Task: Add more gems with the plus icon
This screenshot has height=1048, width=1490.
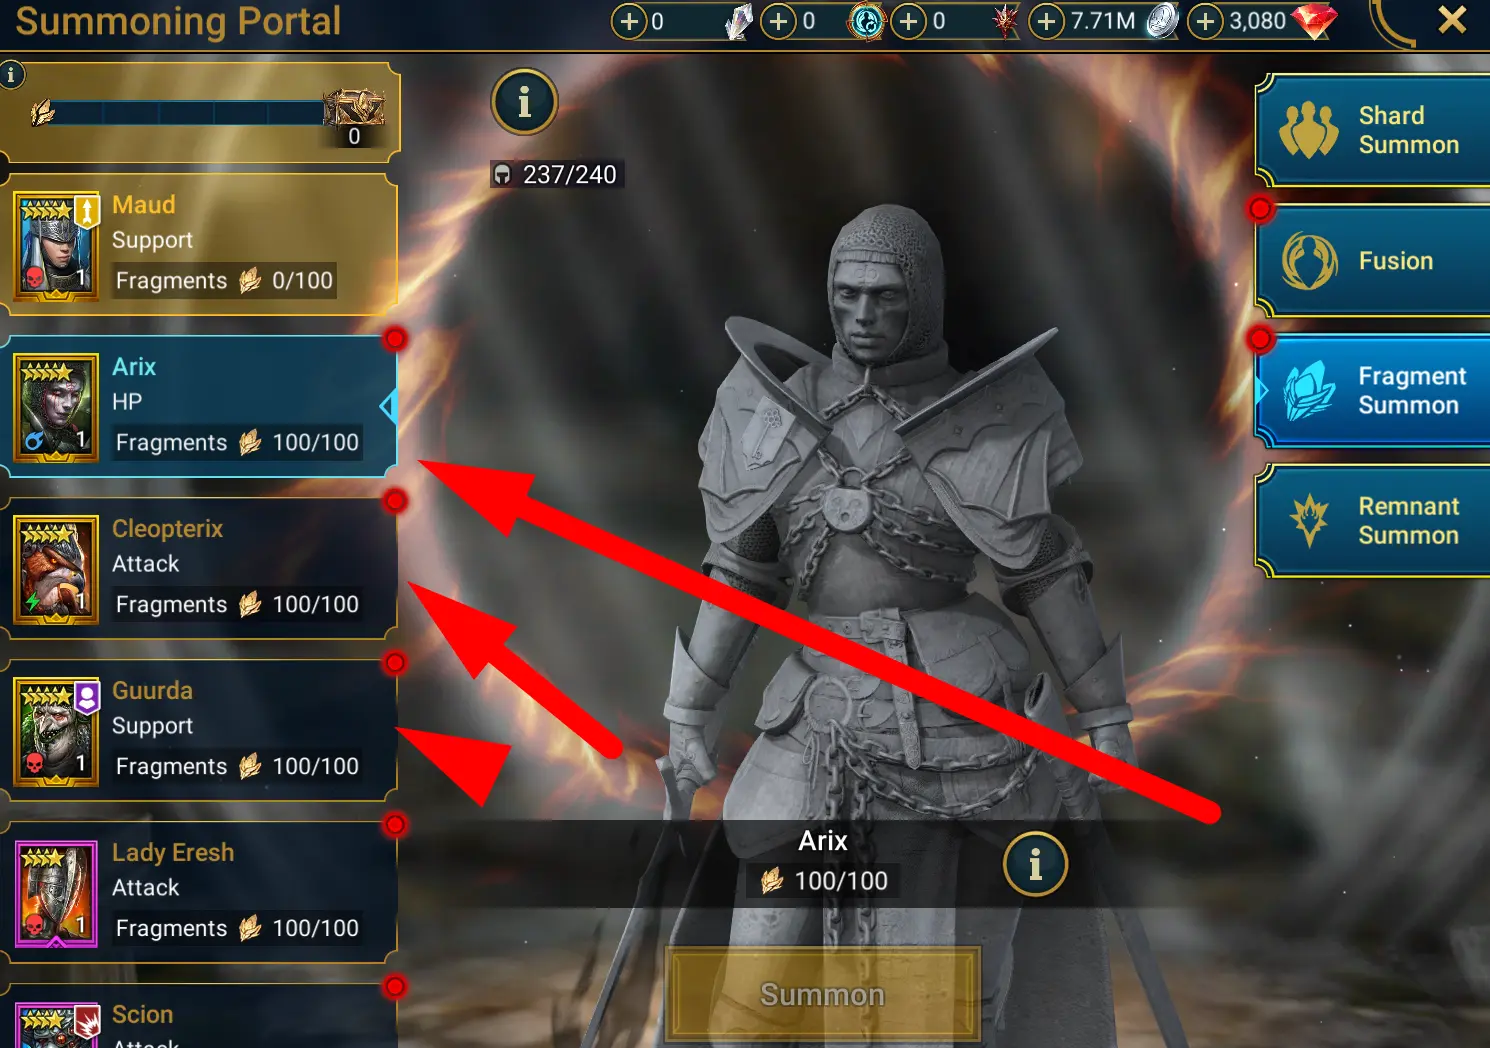Action: (x=1206, y=21)
